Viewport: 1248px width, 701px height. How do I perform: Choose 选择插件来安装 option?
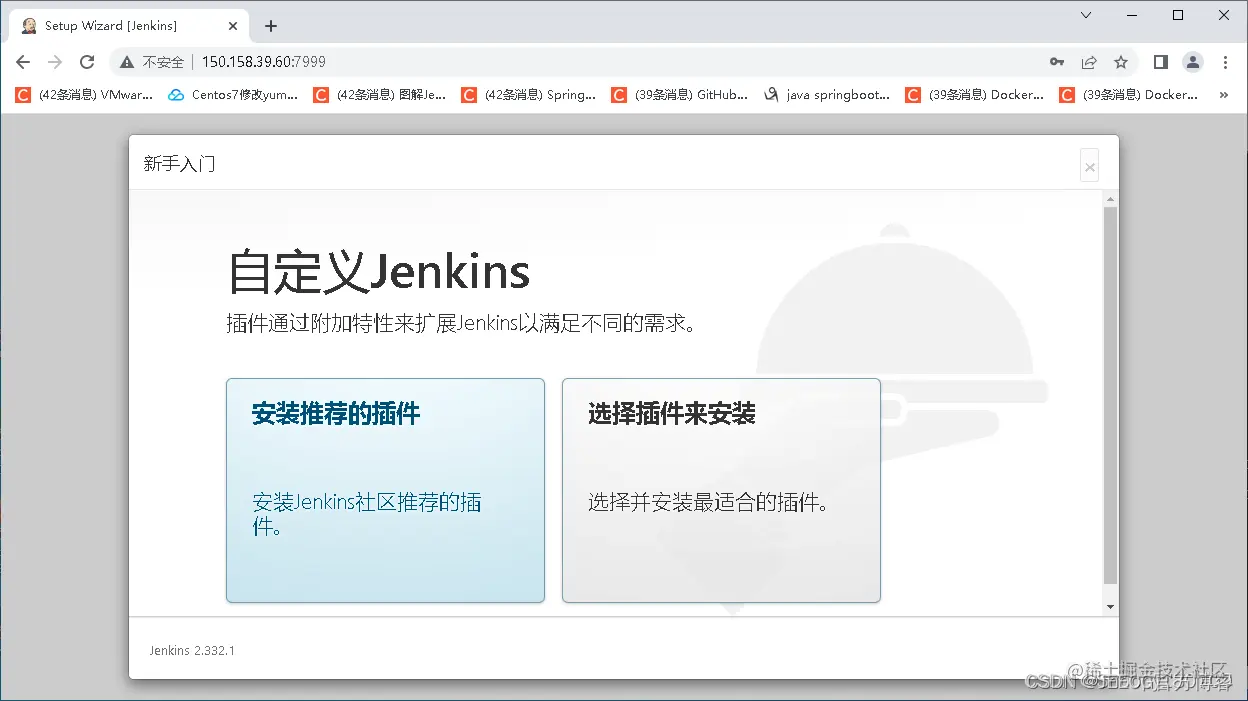(721, 490)
